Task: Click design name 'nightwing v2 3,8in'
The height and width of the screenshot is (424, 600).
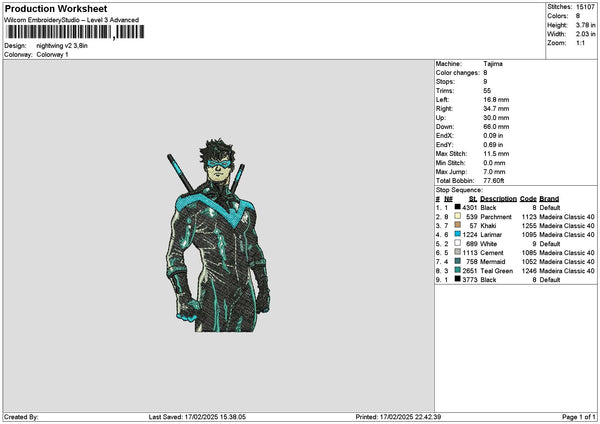Action: pyautogui.click(x=62, y=46)
